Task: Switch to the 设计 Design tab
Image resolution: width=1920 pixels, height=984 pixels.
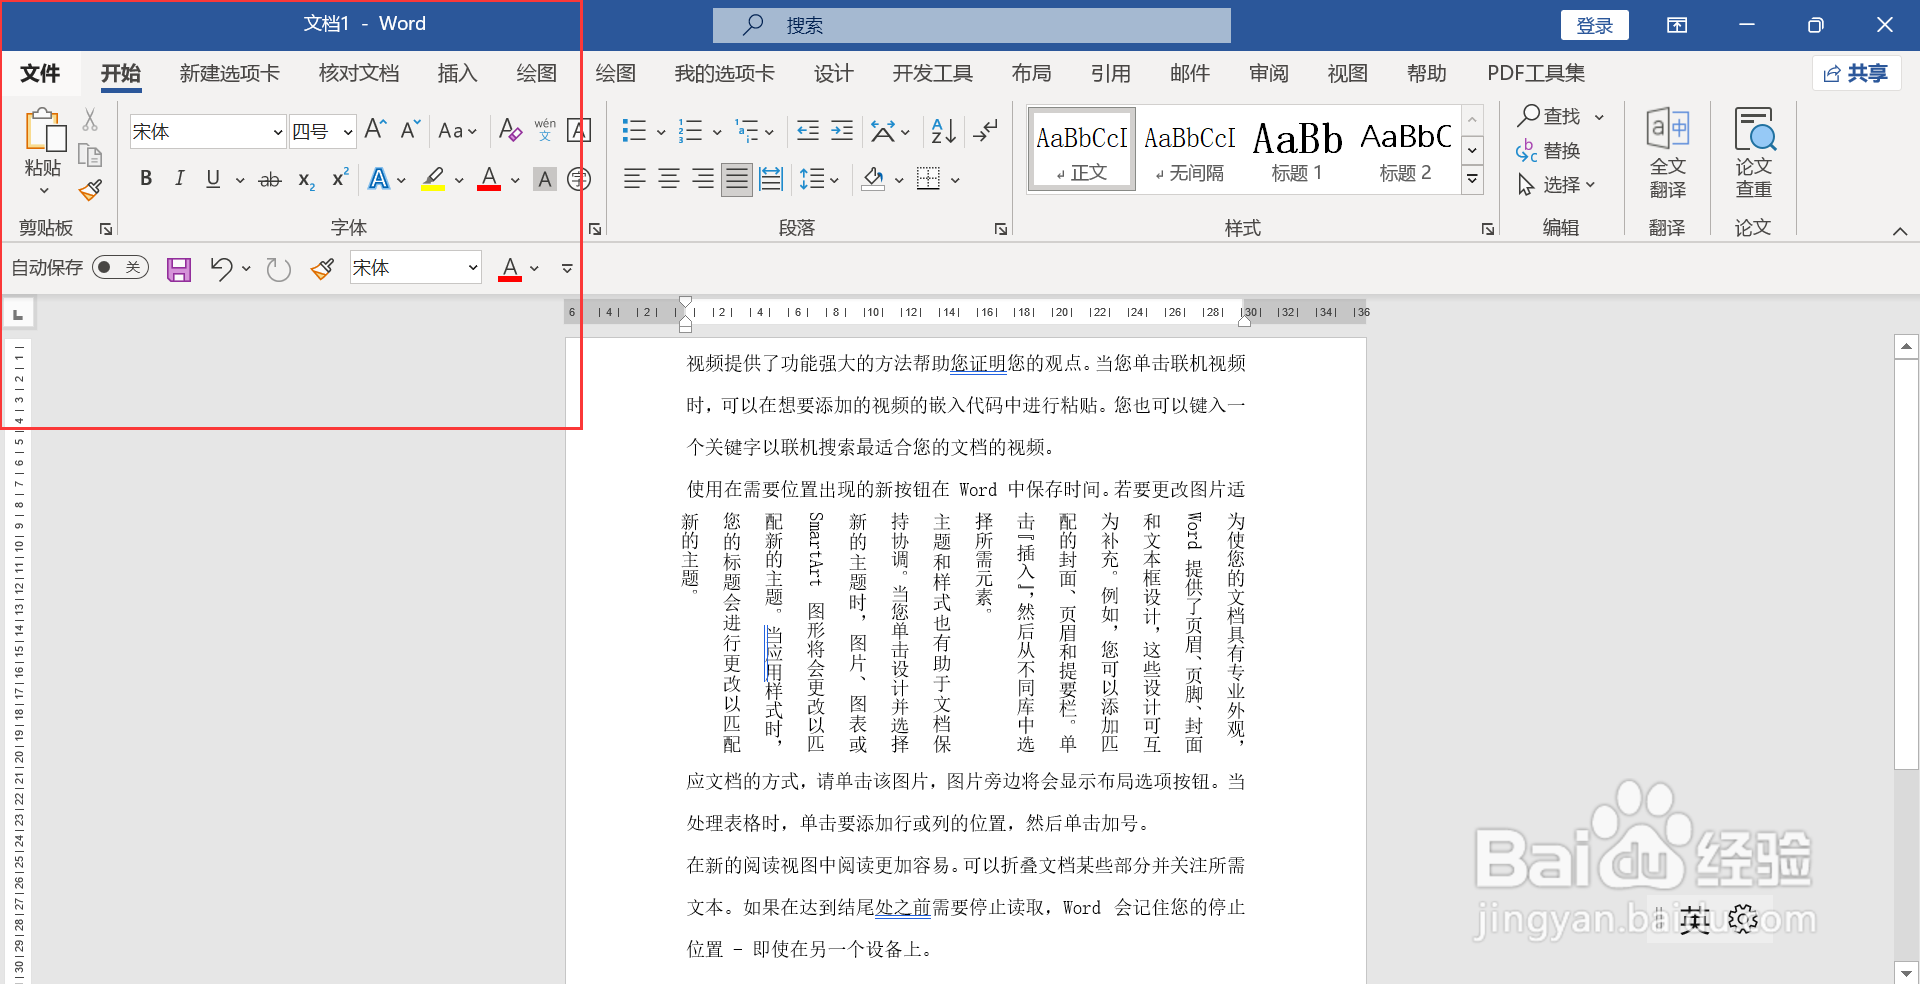Action: coord(833,73)
